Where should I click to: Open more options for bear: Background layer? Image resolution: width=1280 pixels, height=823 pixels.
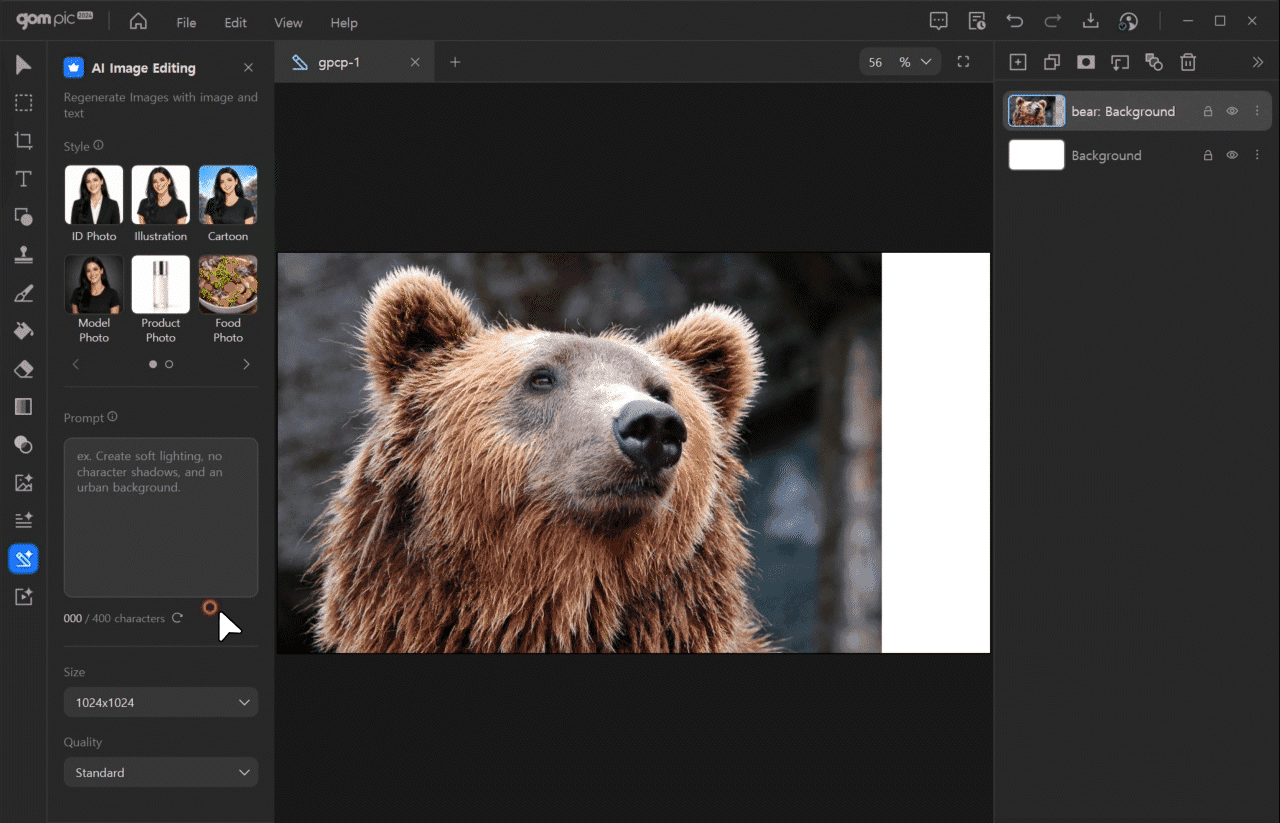pos(1257,111)
